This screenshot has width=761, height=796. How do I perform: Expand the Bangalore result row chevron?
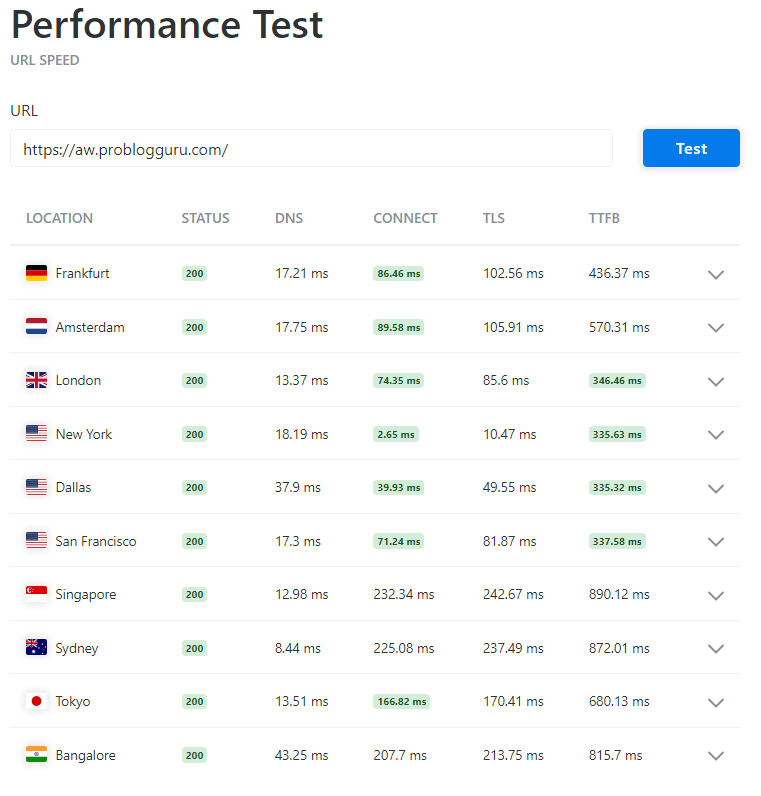point(715,756)
